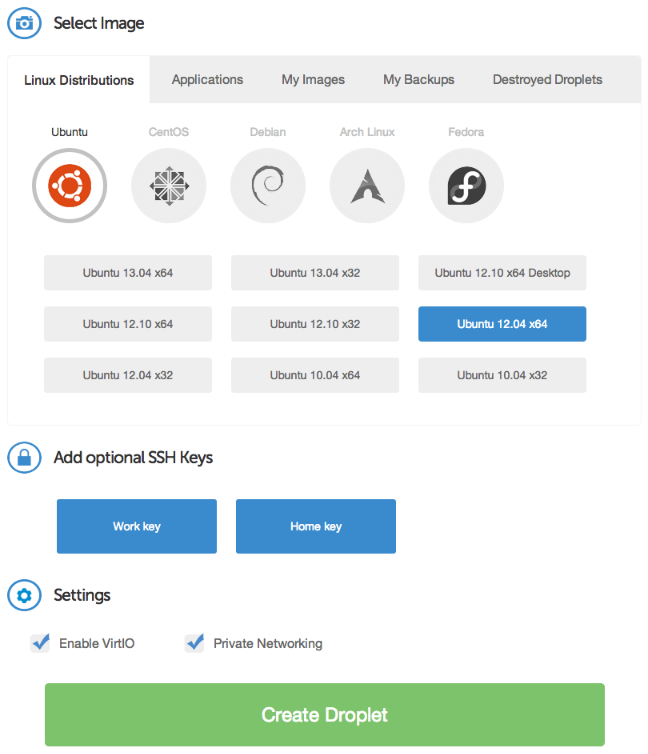Click the highlighted Ubuntu 12.04 x64 image

pyautogui.click(x=502, y=324)
